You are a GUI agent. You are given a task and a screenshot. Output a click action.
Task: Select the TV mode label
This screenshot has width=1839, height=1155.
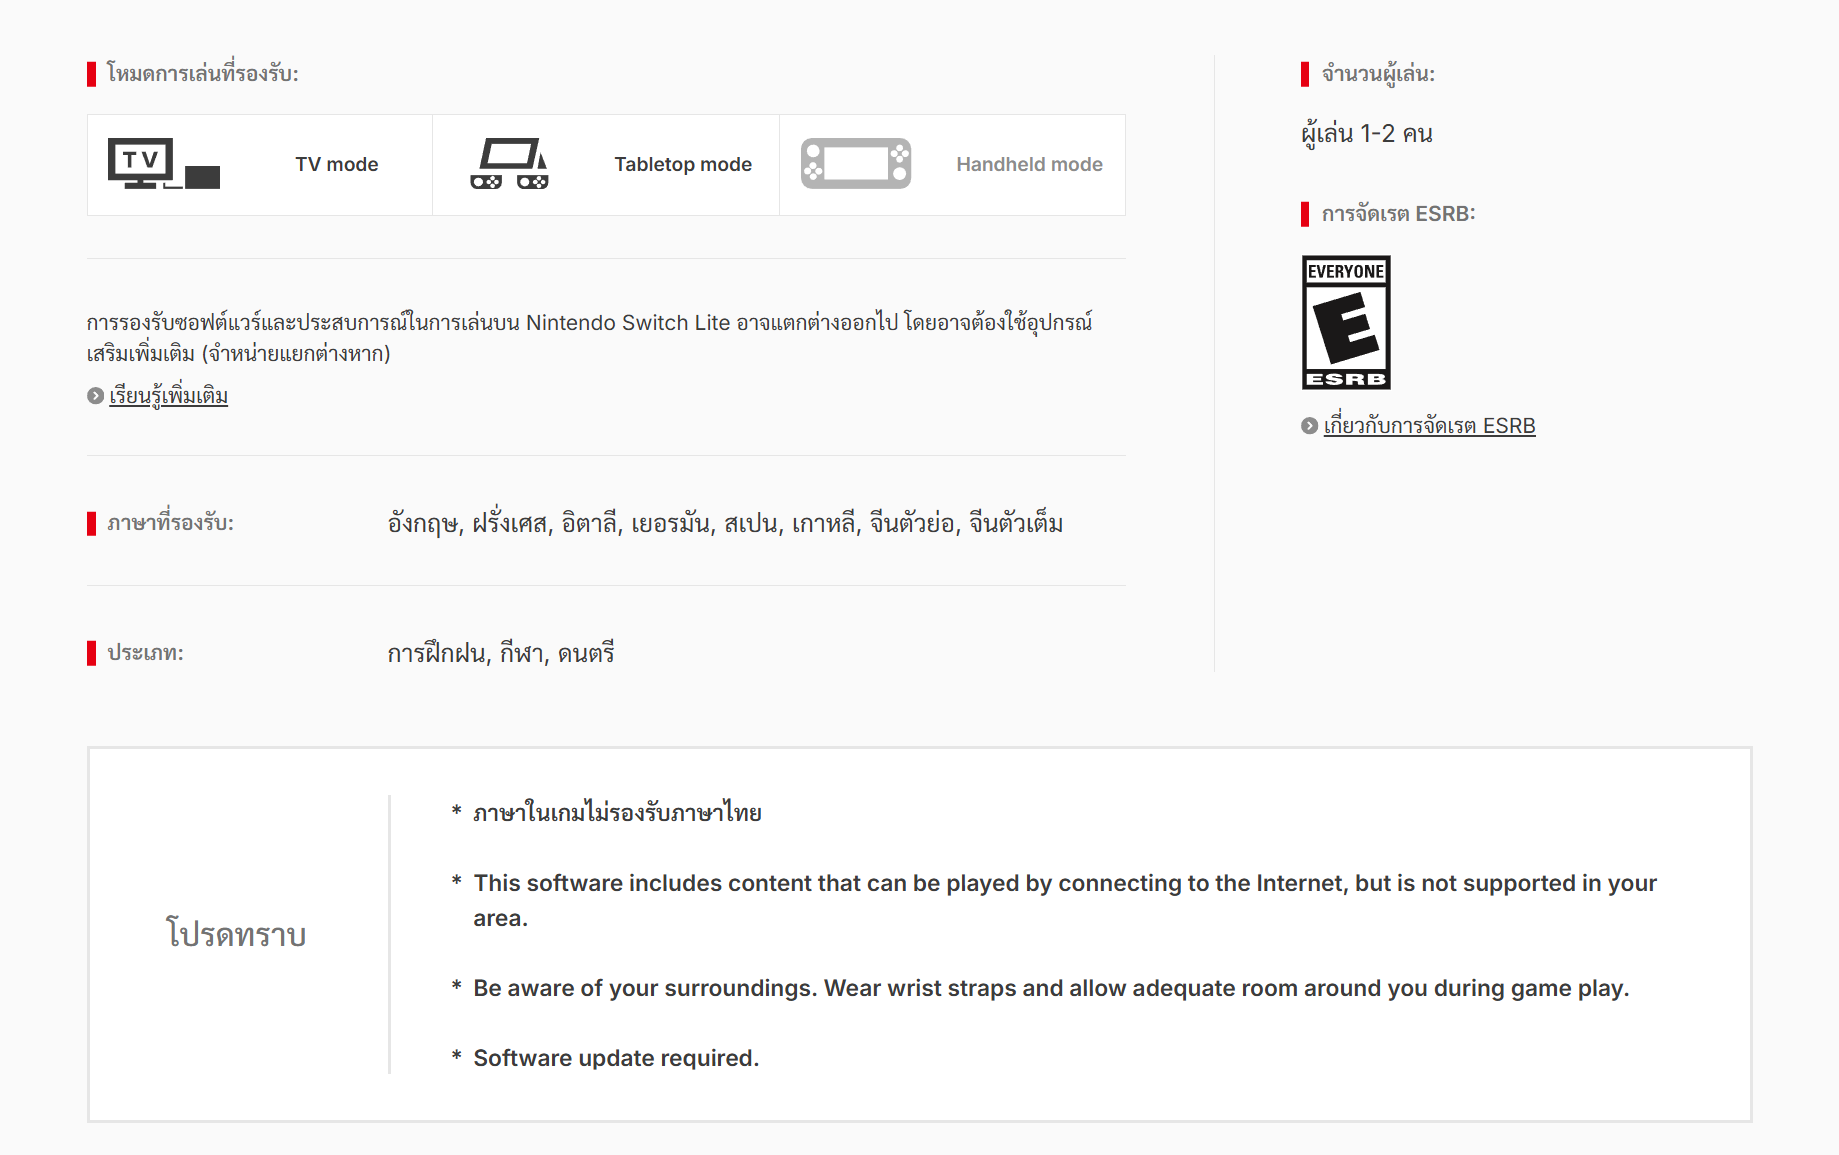(x=336, y=164)
